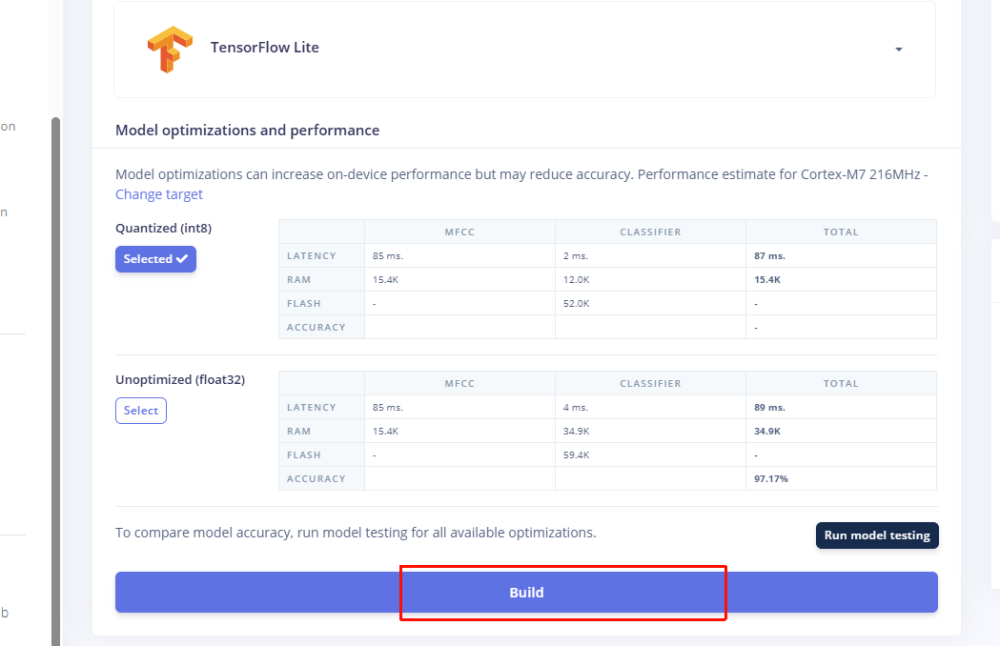
Task: Click the Unoptimized (float32) label
Action: click(180, 380)
